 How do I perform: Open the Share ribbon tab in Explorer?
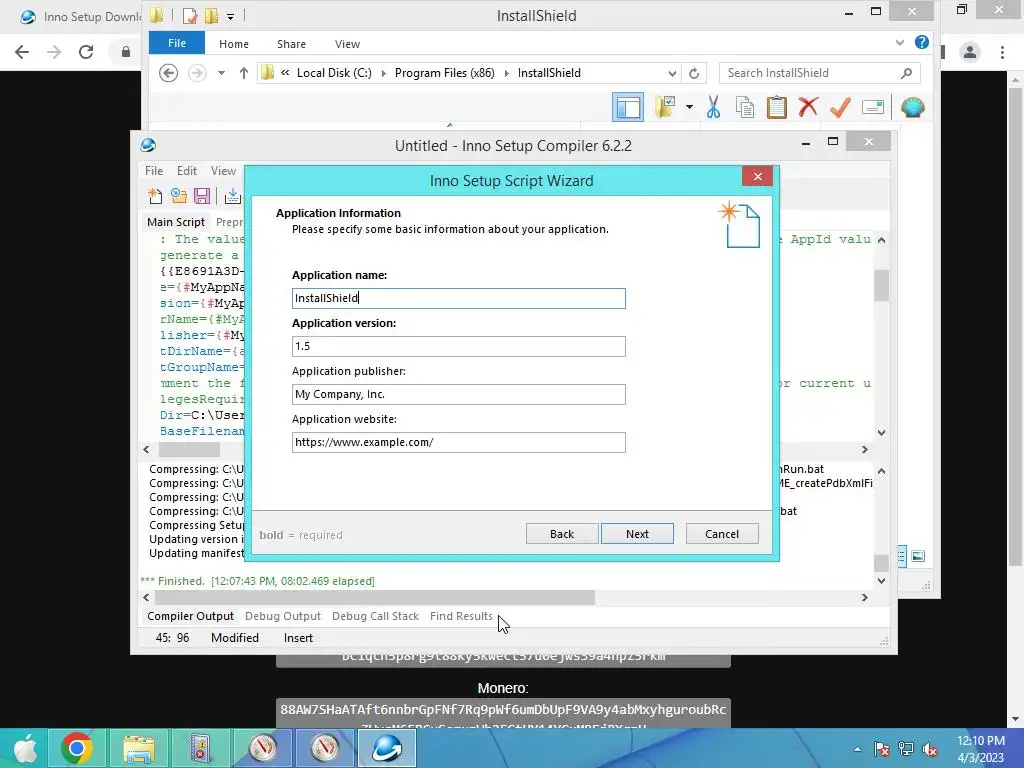click(x=291, y=44)
